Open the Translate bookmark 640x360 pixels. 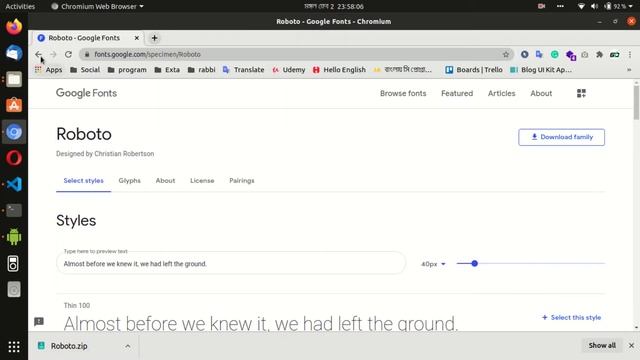pyautogui.click(x=244, y=70)
